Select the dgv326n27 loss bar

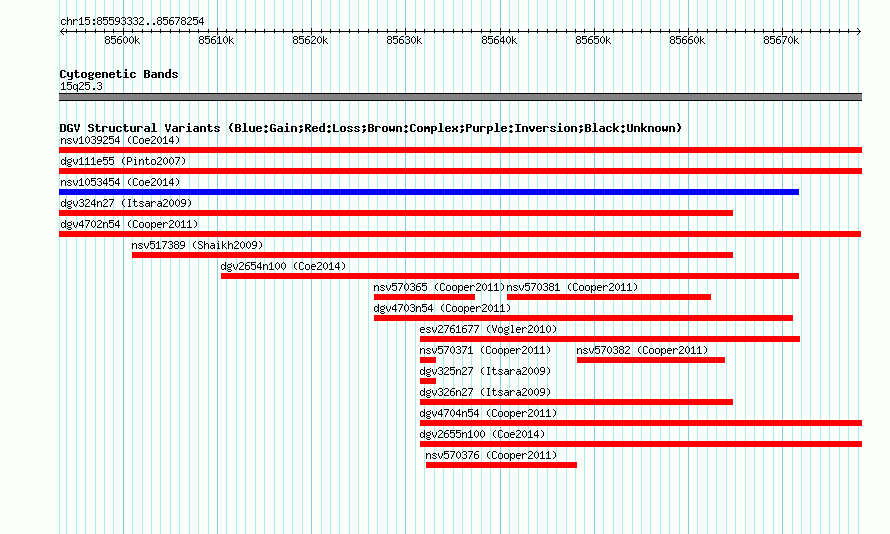577,402
